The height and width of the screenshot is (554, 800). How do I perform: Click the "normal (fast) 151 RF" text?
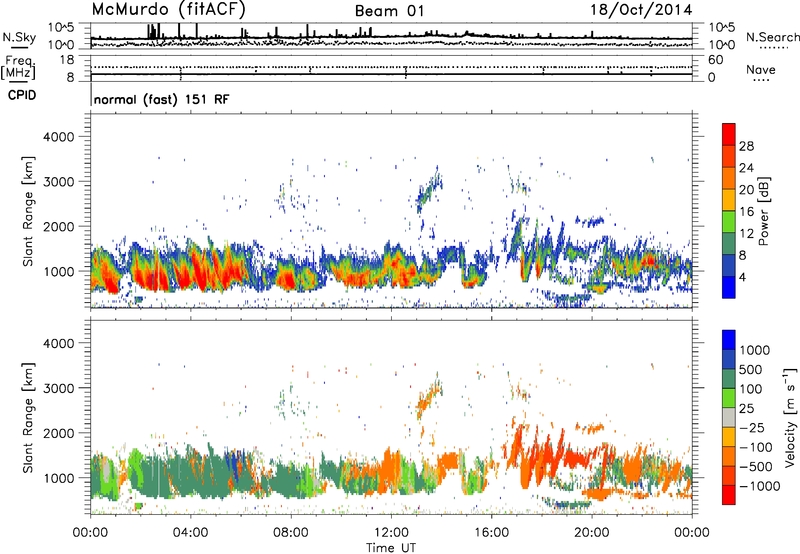click(x=162, y=99)
